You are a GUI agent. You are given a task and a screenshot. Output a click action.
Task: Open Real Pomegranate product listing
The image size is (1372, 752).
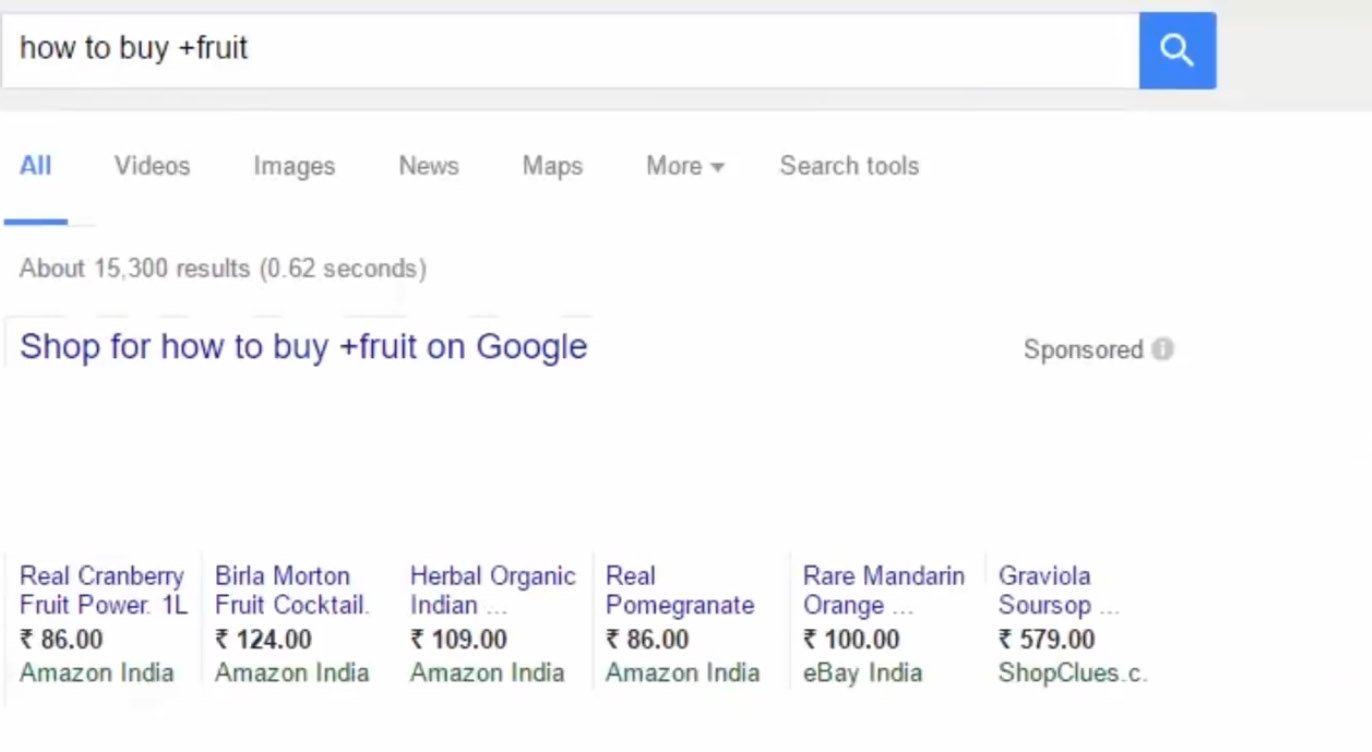click(x=679, y=590)
